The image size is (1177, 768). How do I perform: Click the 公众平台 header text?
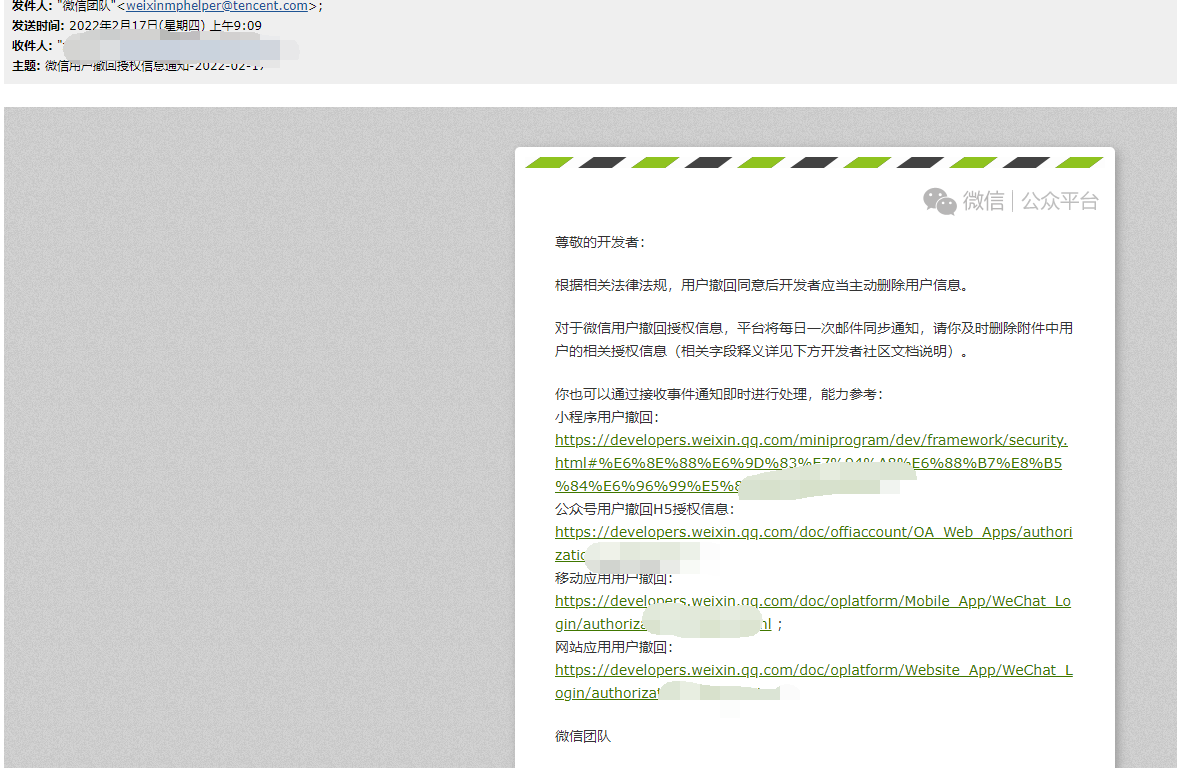1060,201
